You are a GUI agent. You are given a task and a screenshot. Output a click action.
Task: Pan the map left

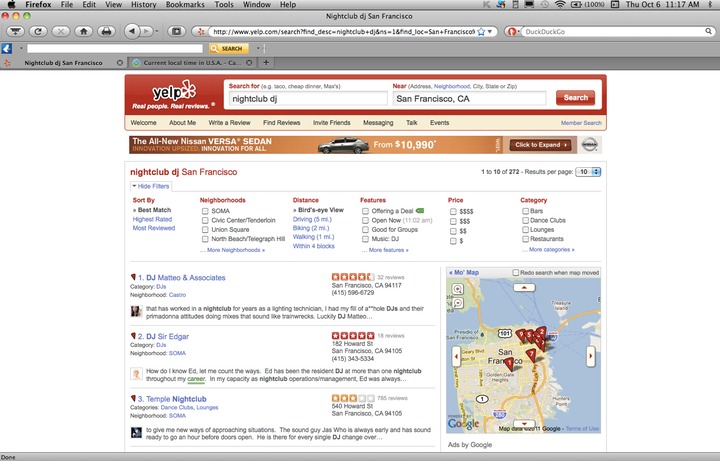(x=456, y=356)
